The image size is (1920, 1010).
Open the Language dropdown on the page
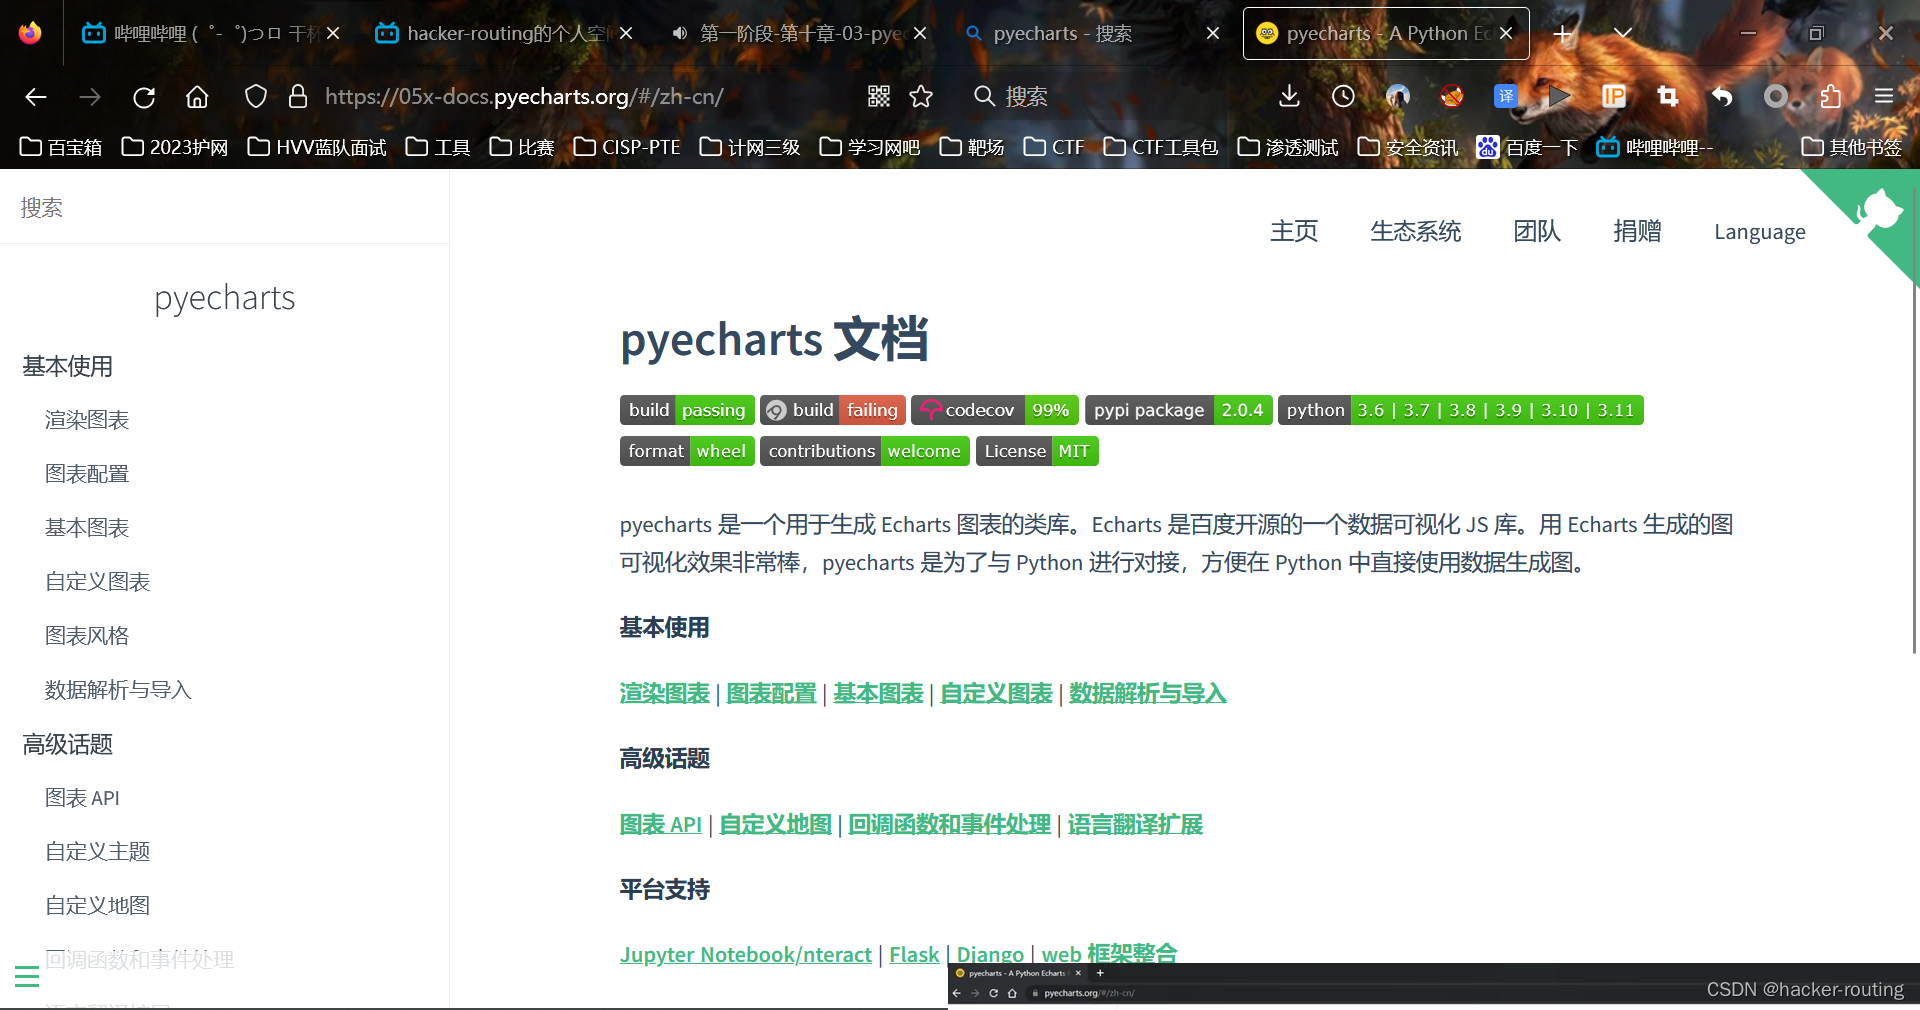(1760, 232)
